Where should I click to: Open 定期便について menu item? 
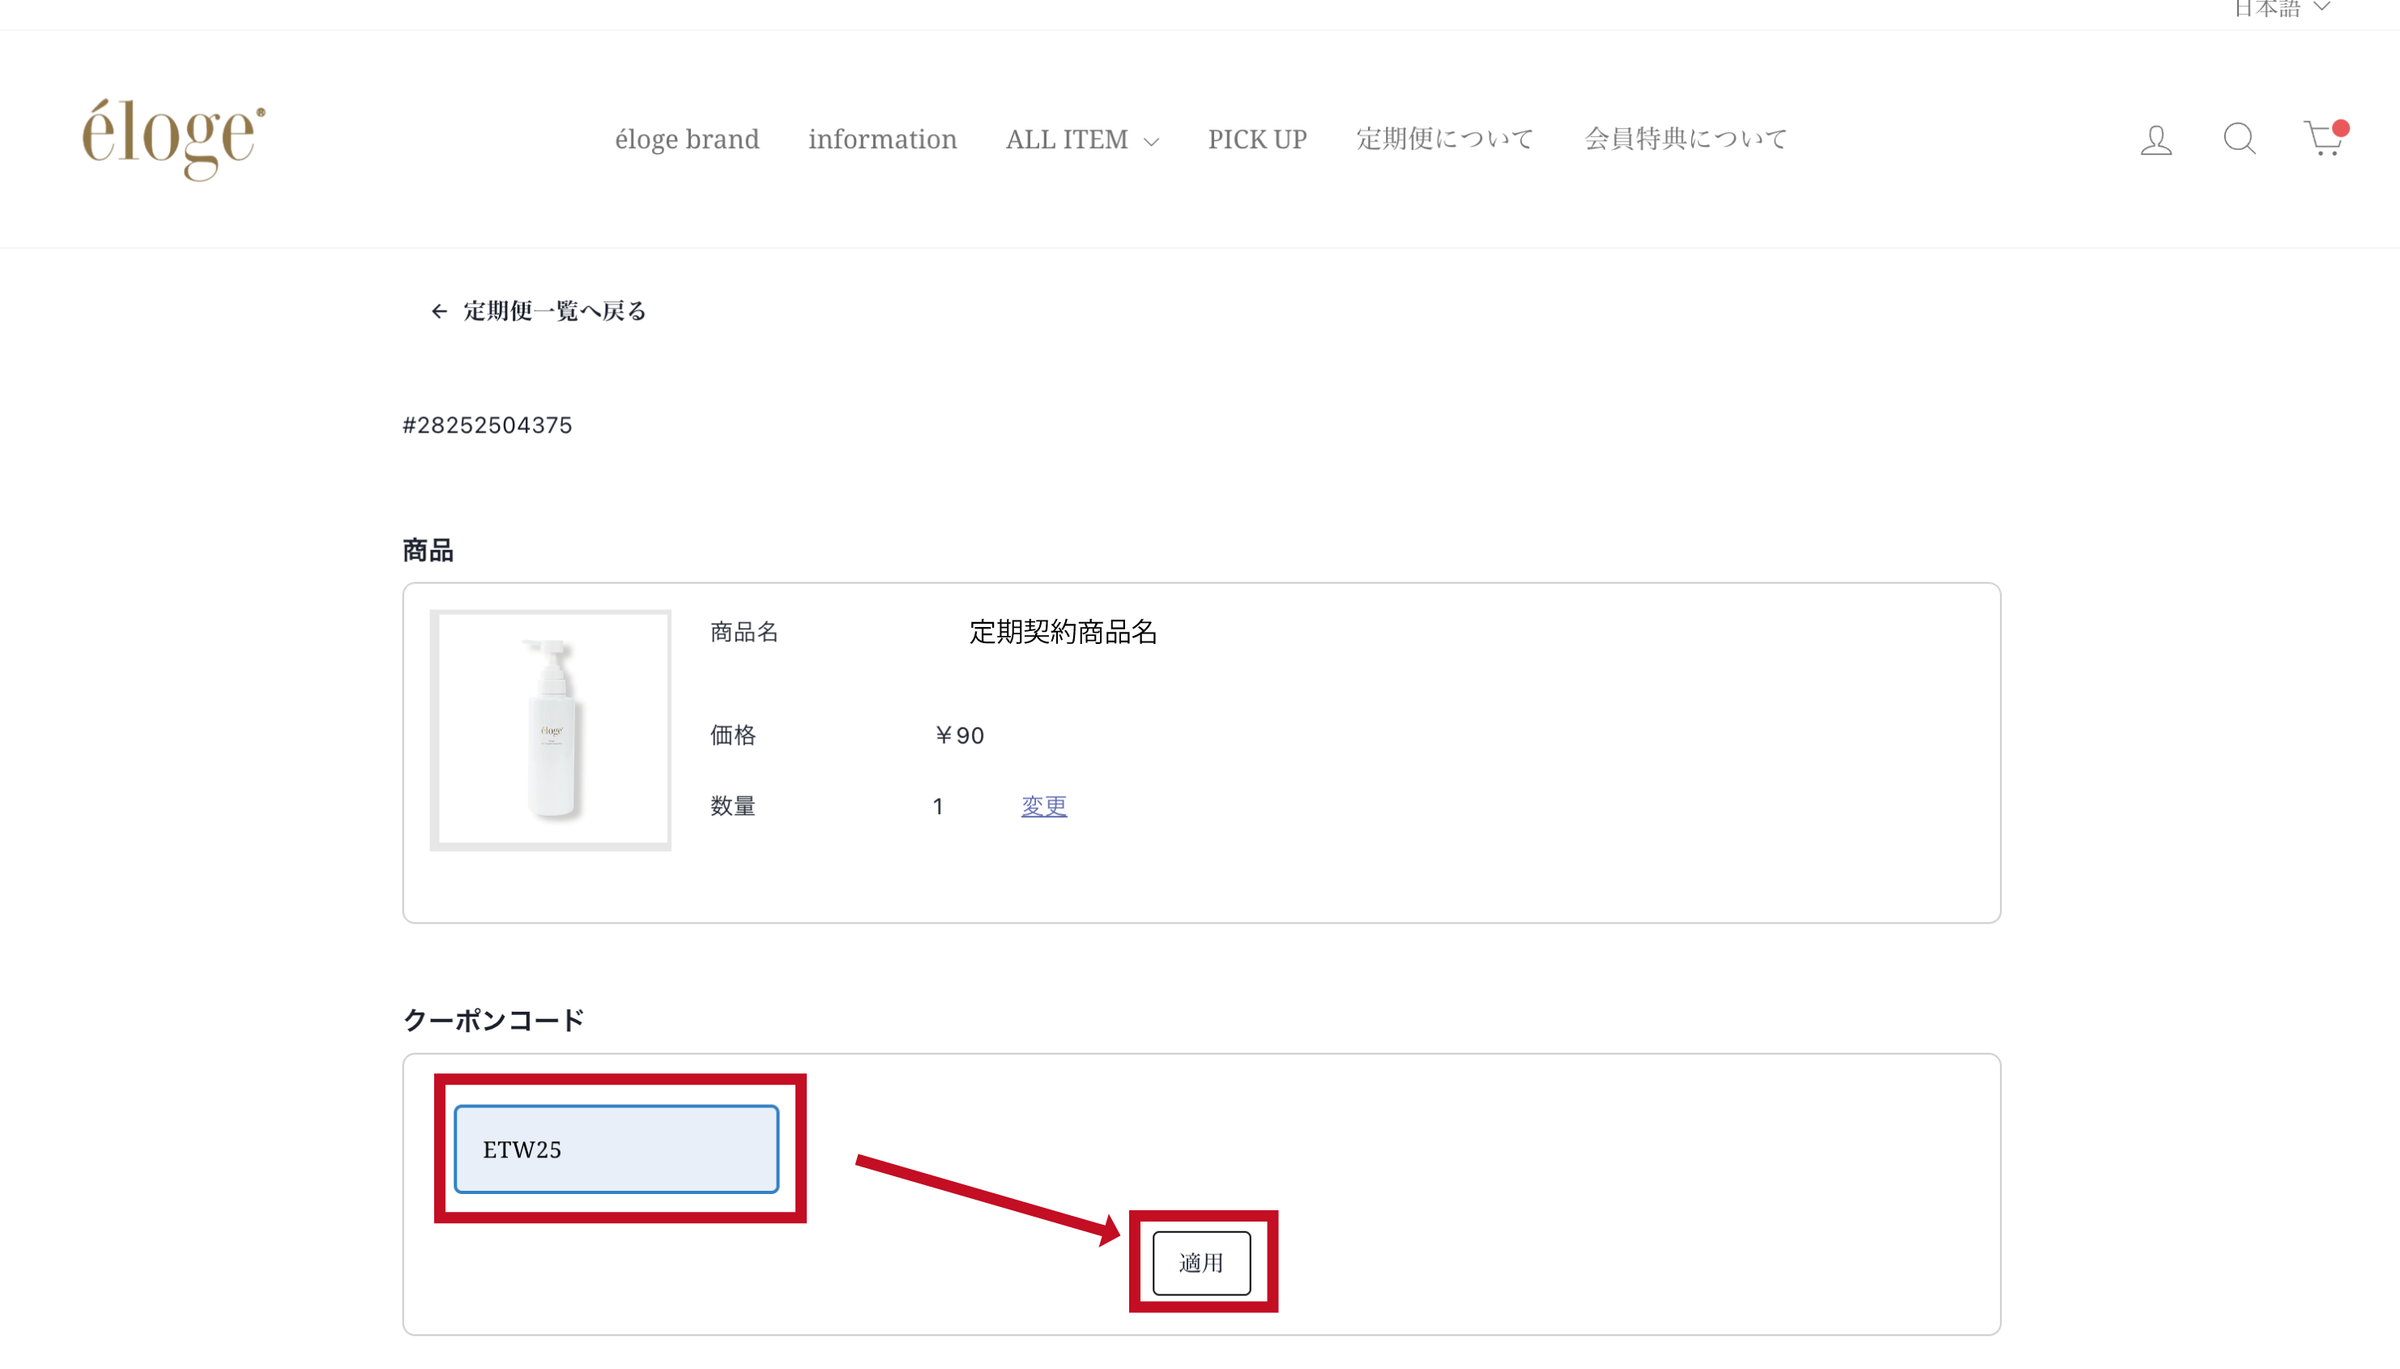[x=1445, y=139]
